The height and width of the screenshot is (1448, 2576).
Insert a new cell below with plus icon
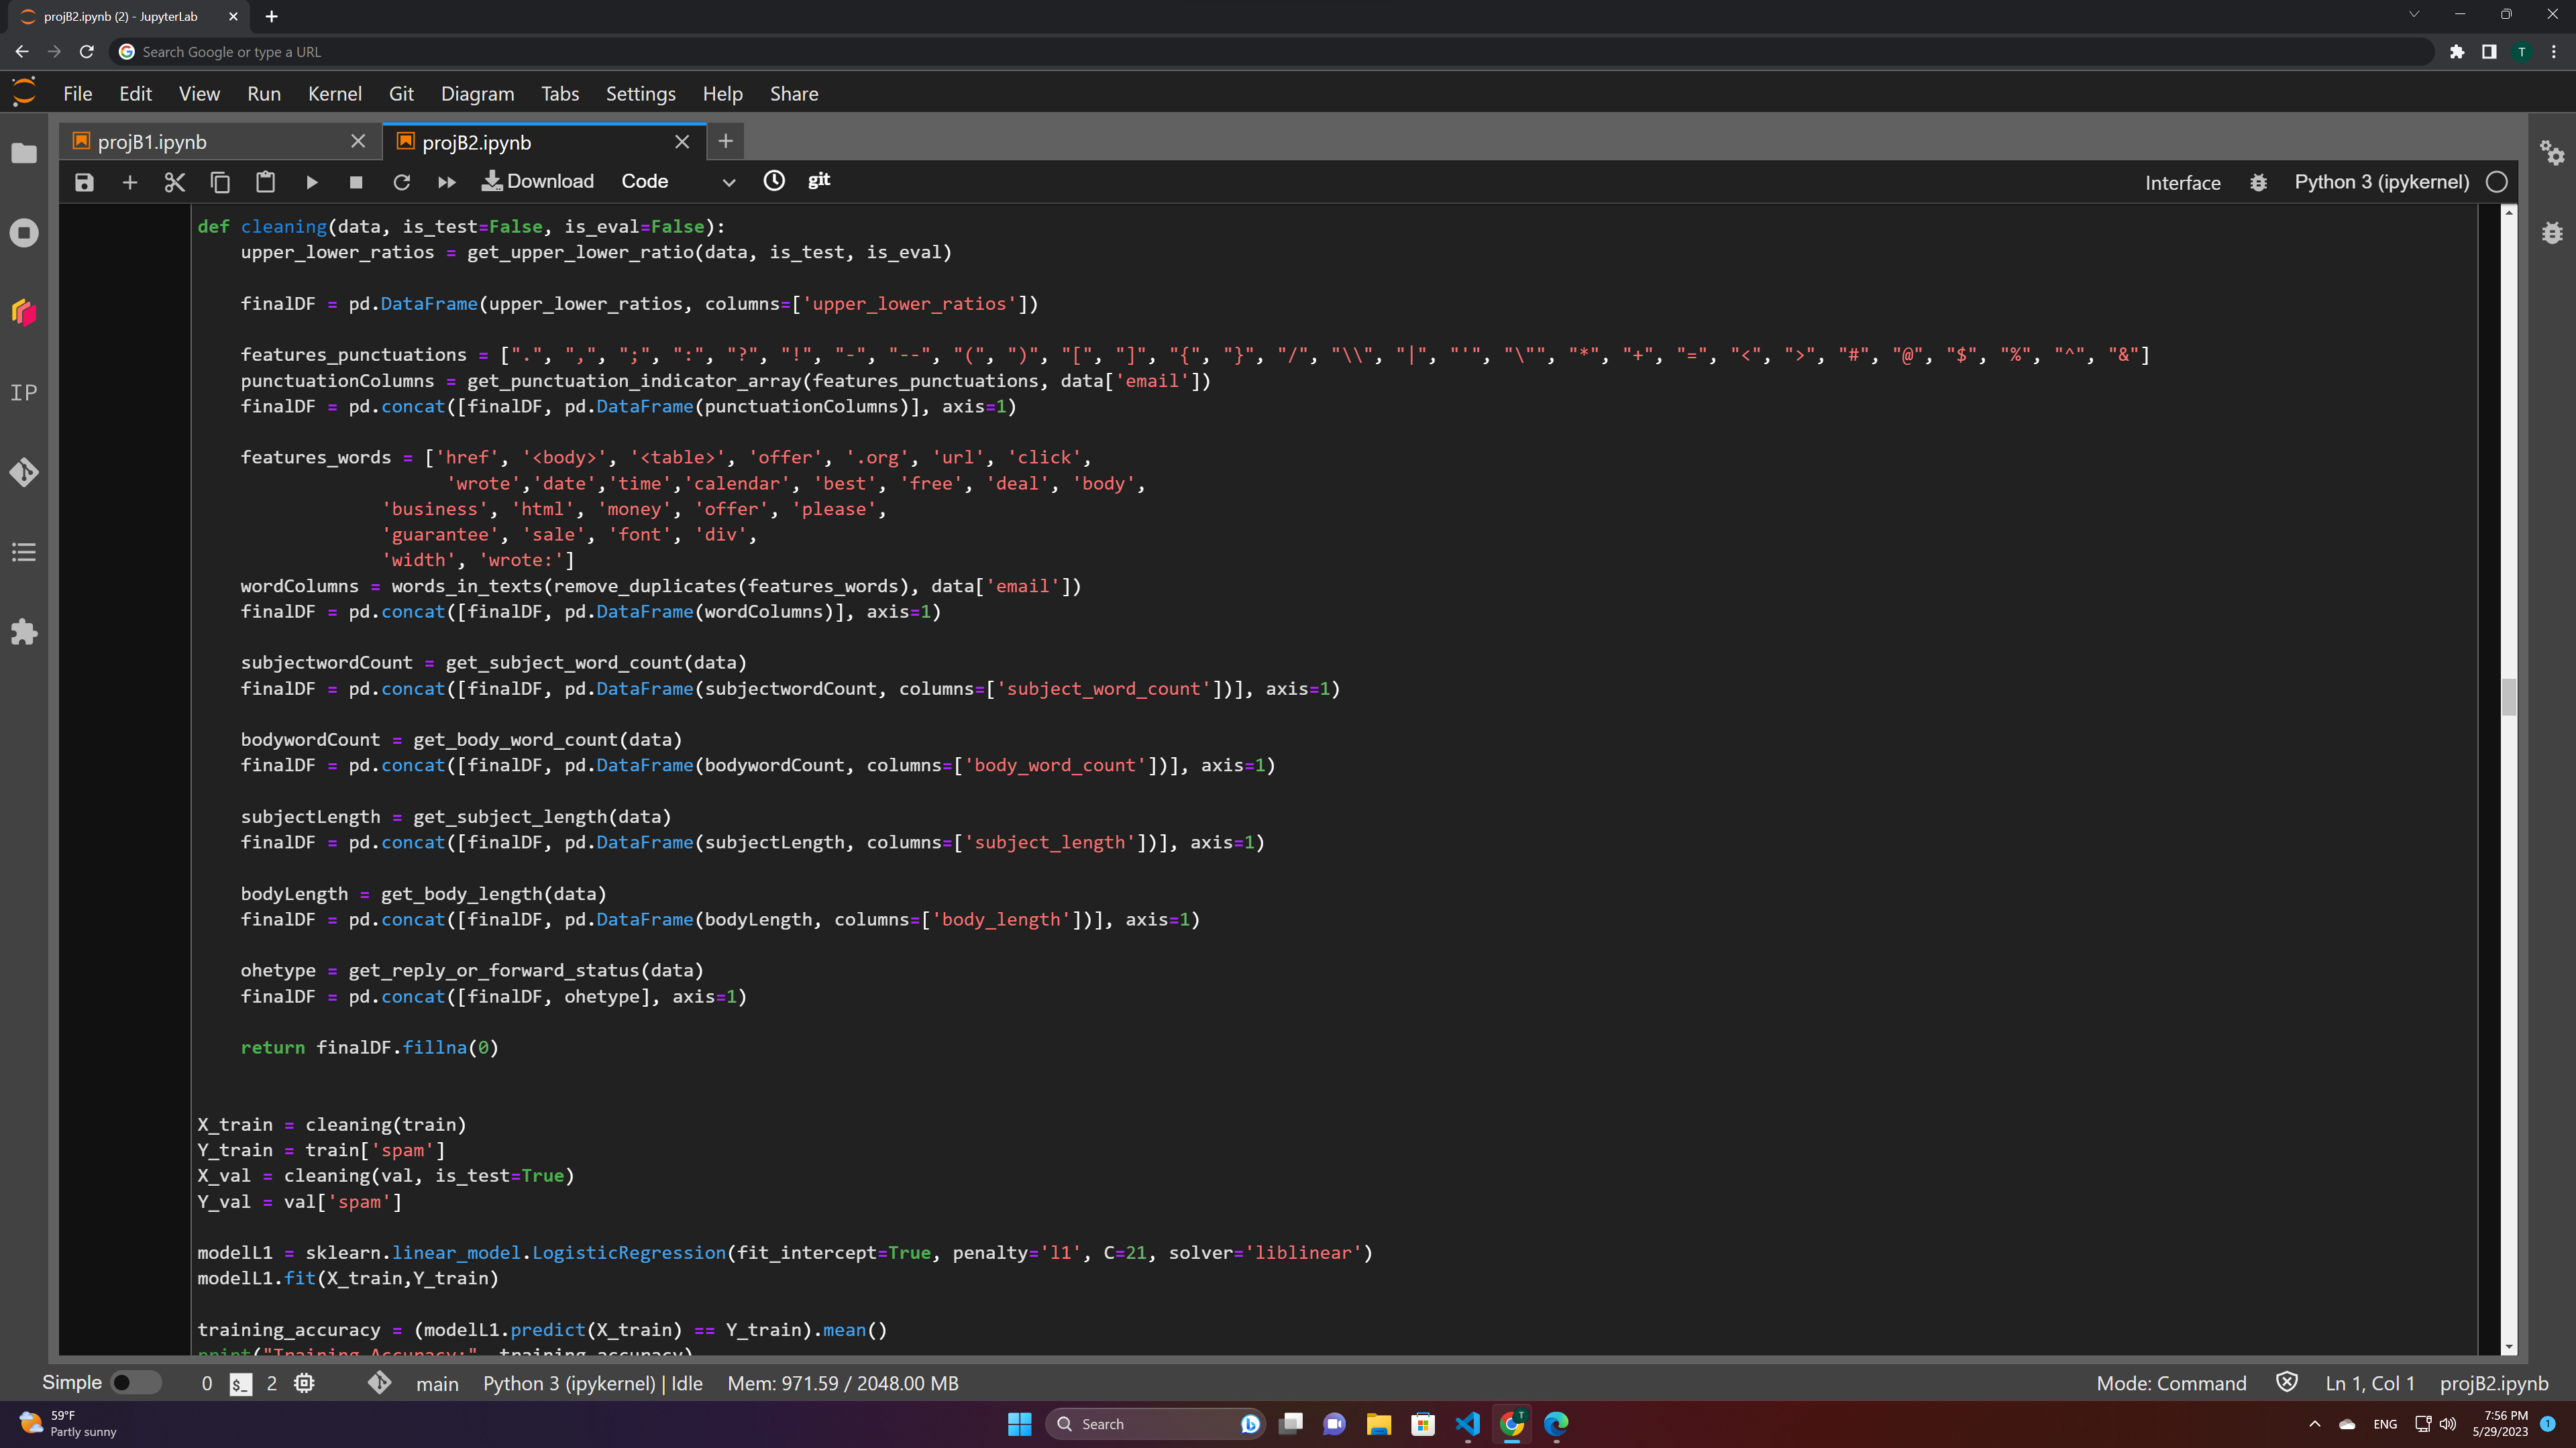point(129,182)
